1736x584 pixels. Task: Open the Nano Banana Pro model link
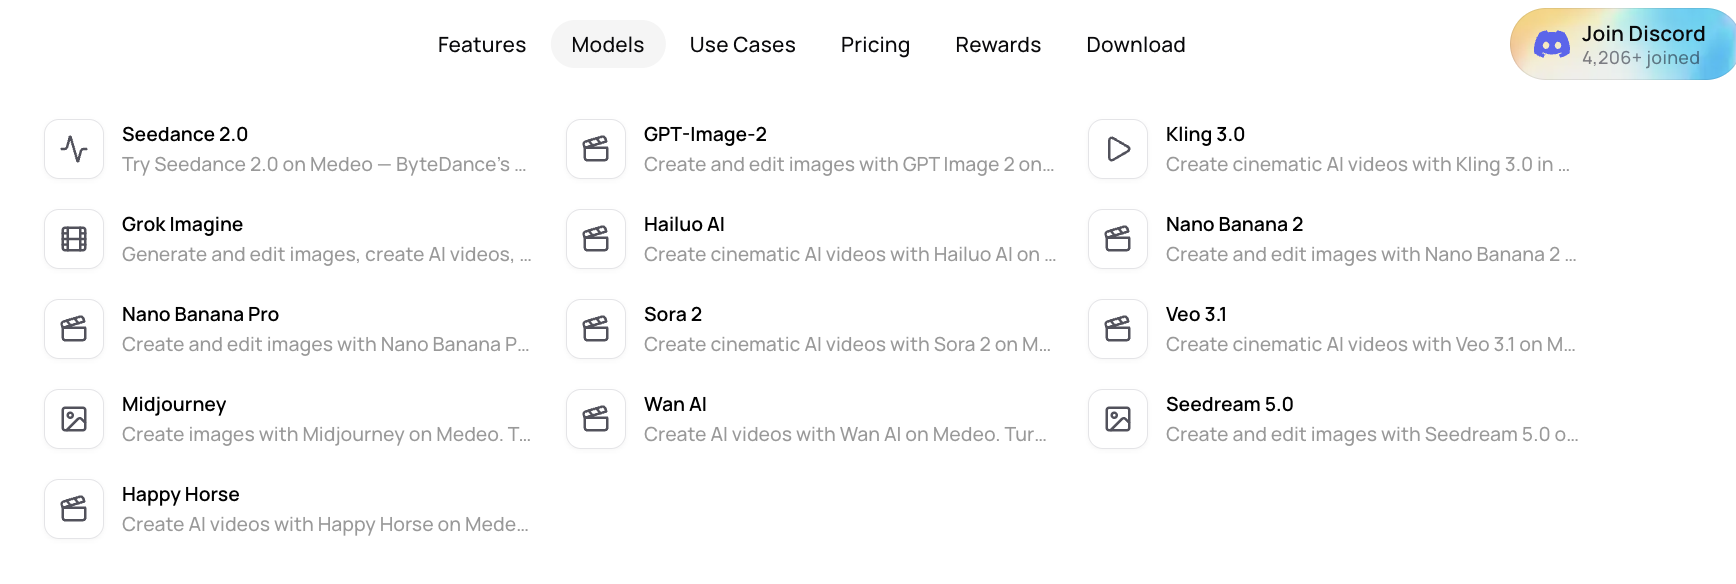(x=288, y=329)
